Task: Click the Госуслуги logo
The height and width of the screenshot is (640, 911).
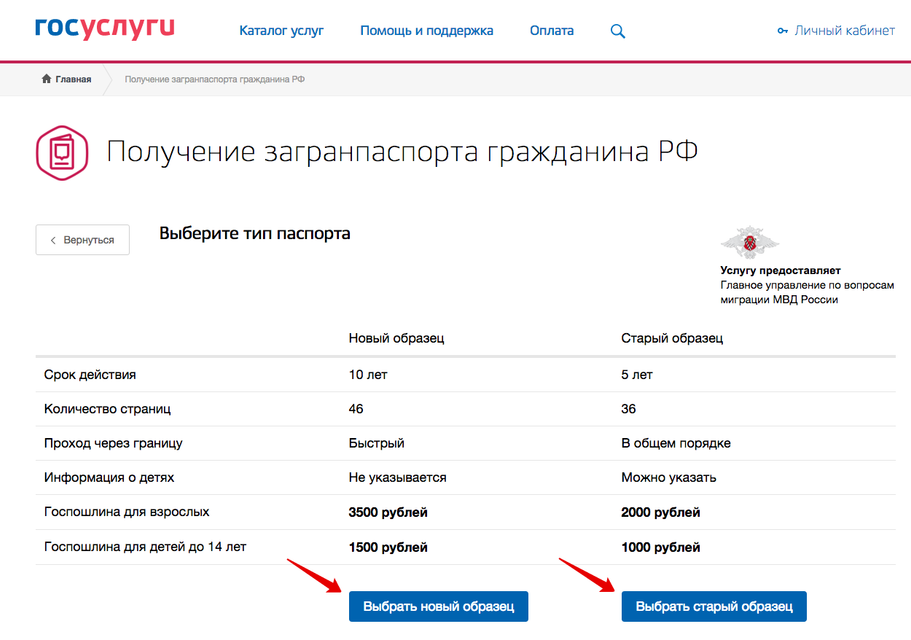Action: (x=105, y=28)
